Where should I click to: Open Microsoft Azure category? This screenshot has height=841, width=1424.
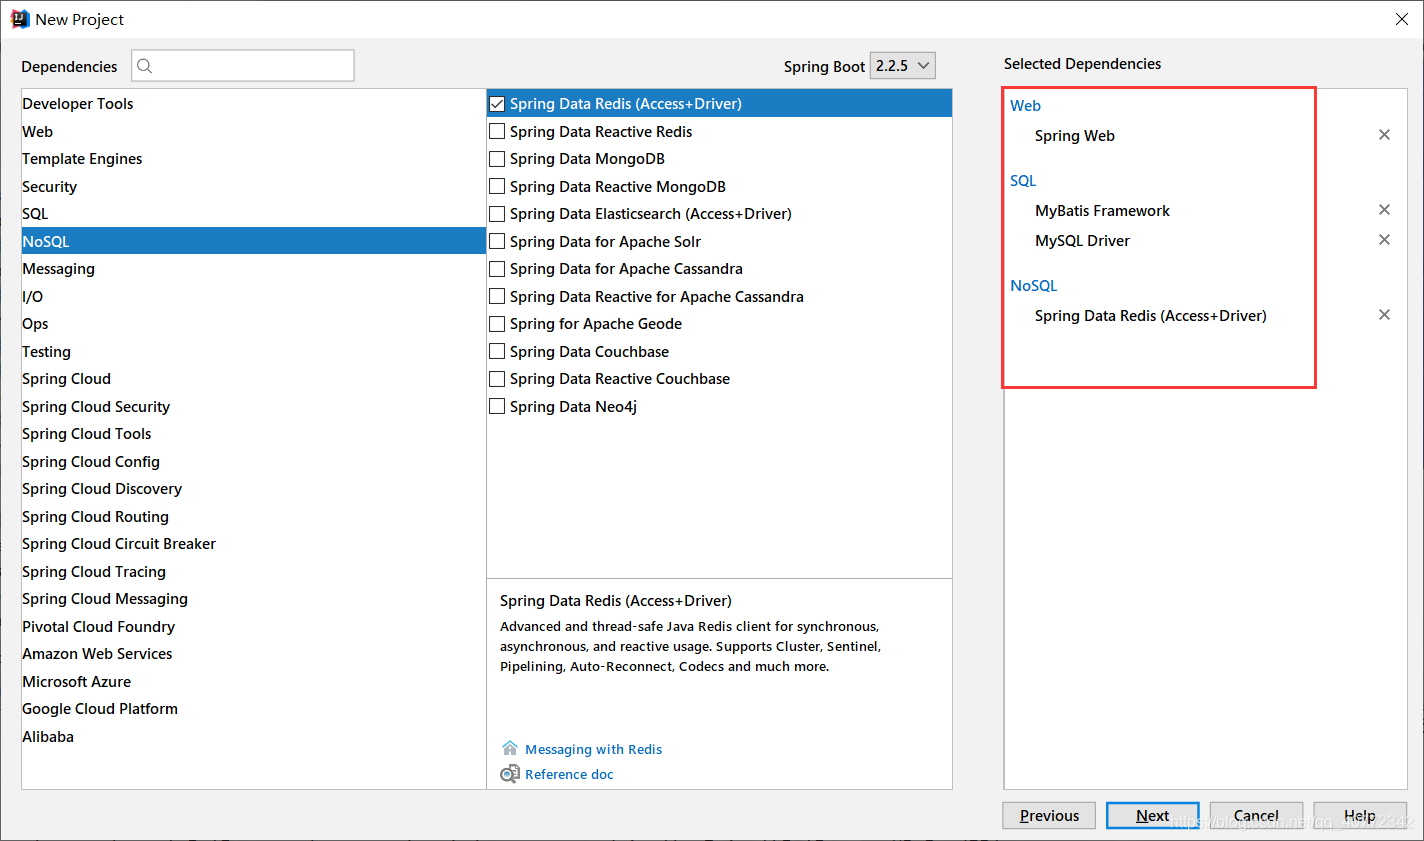pyautogui.click(x=254, y=681)
